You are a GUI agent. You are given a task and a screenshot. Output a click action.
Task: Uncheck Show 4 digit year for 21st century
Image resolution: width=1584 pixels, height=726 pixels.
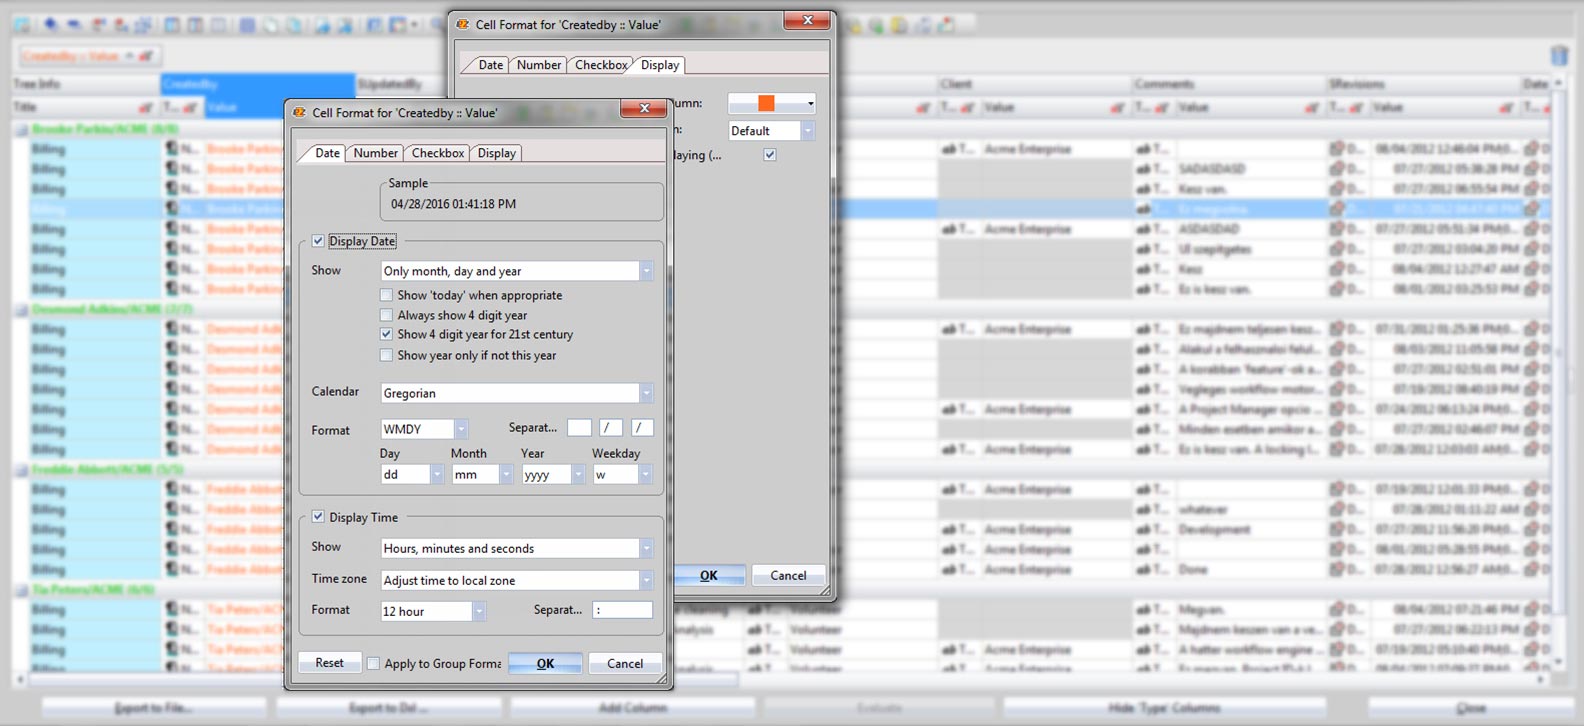[x=386, y=334]
